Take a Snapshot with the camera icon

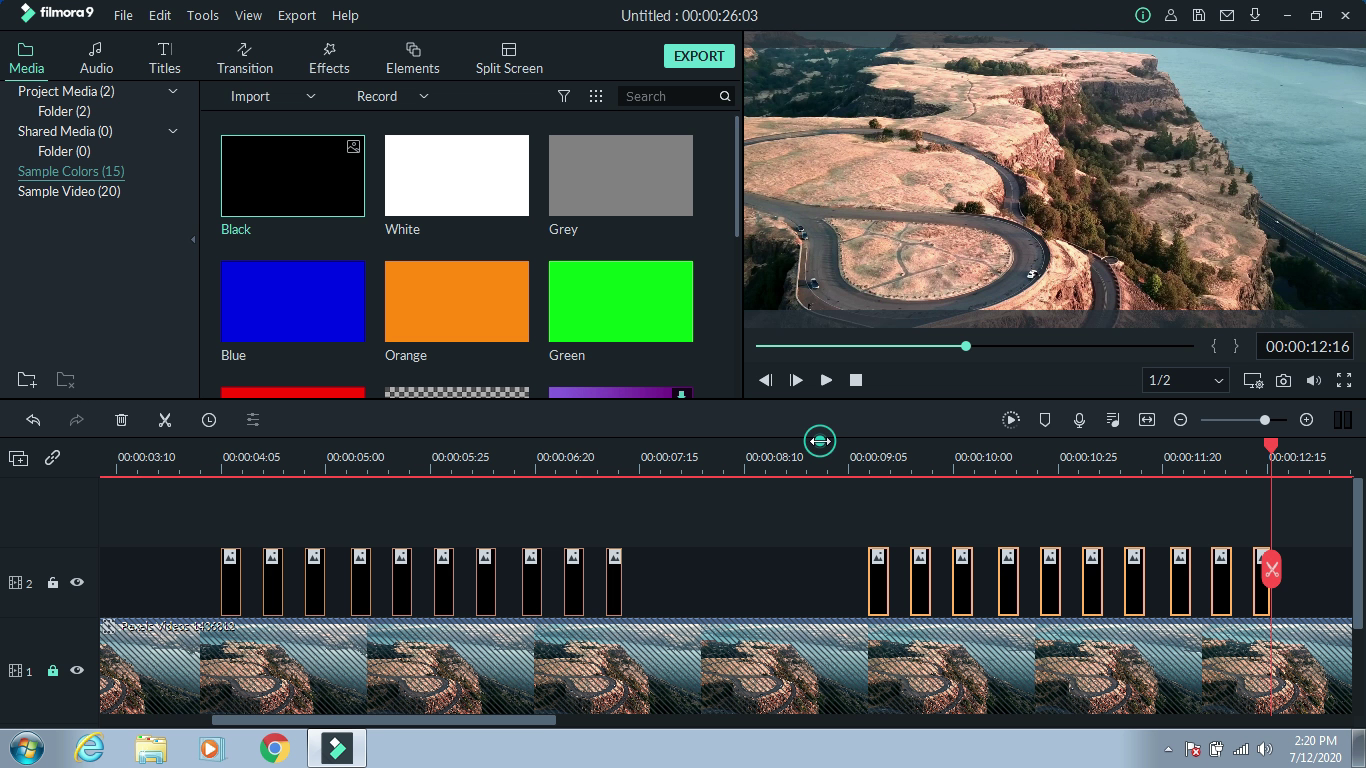[1284, 380]
